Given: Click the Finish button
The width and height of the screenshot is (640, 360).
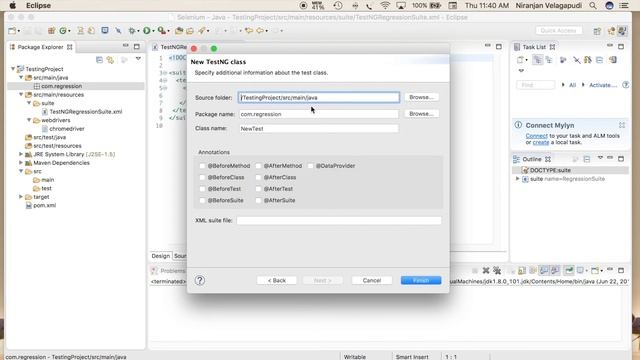Looking at the screenshot, I should point(421,280).
